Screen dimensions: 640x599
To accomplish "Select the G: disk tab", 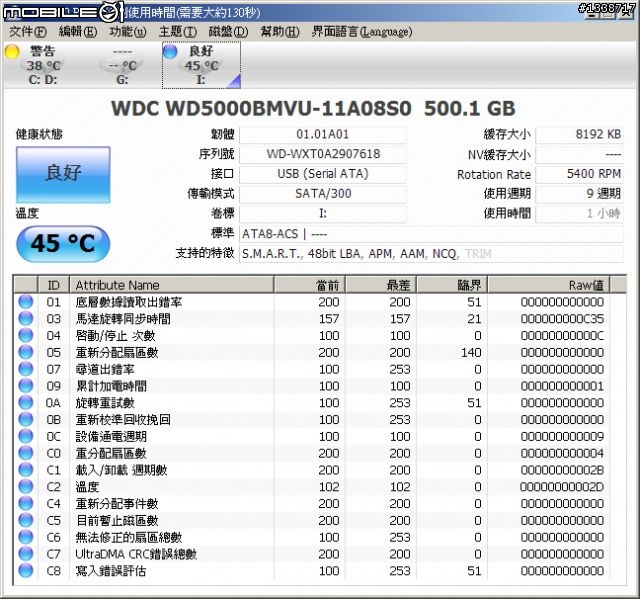I will [122, 65].
